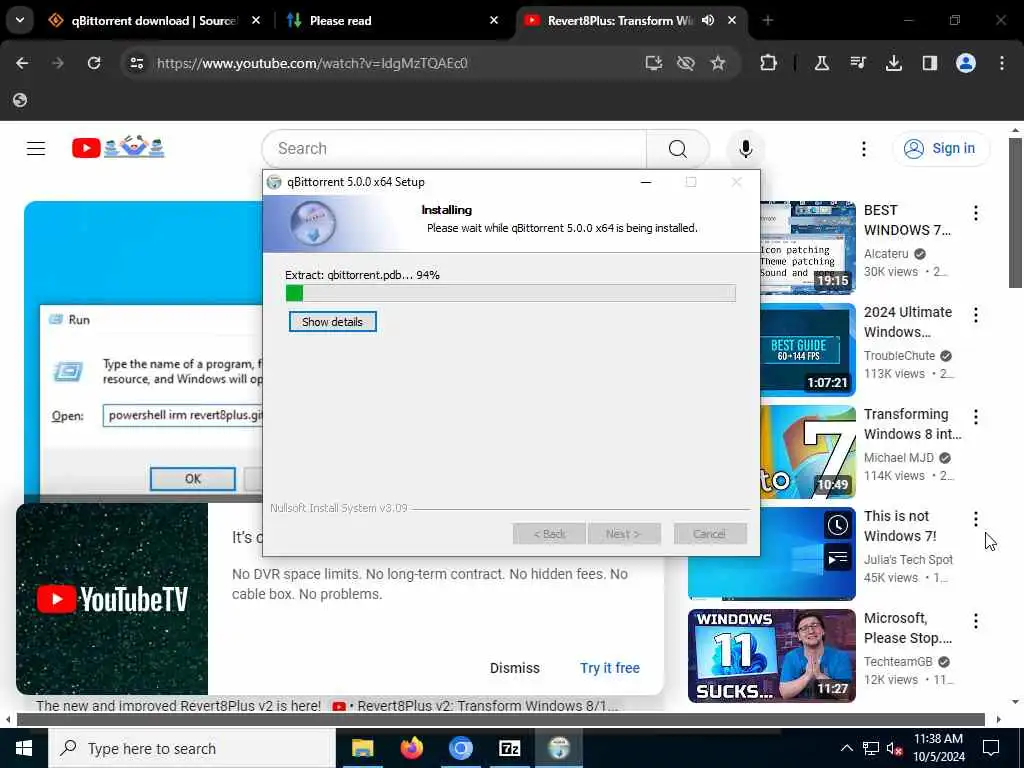
Task: Open media controls icon in browser toolbar
Action: pyautogui.click(x=857, y=63)
